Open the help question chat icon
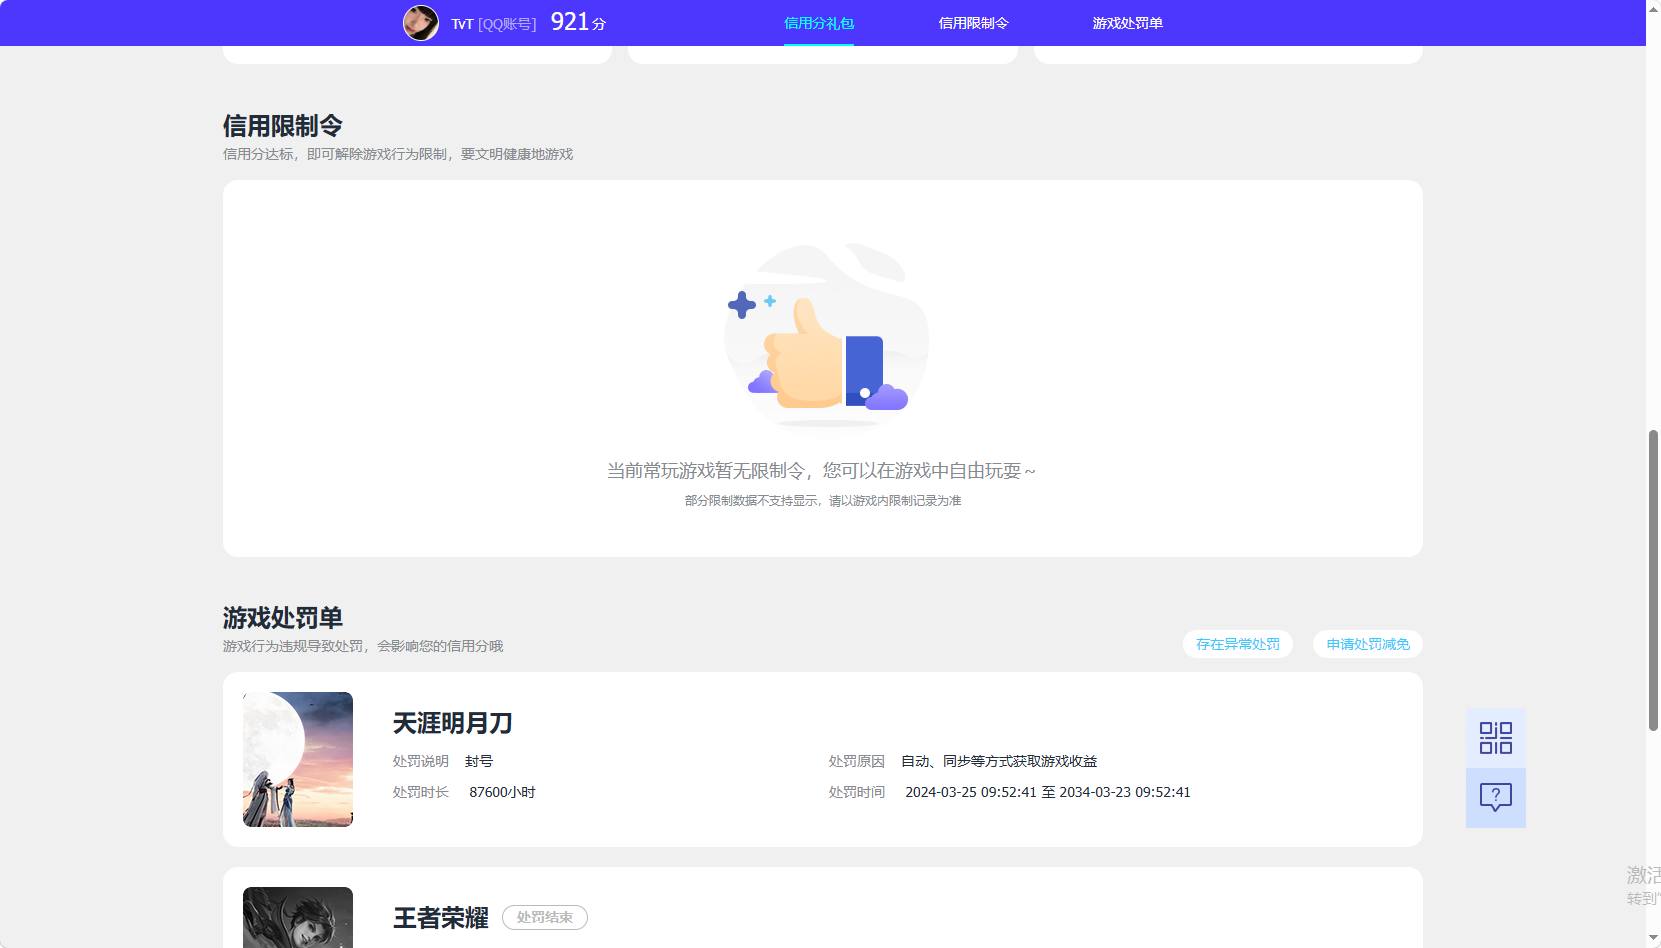This screenshot has height=948, width=1661. coord(1495,797)
